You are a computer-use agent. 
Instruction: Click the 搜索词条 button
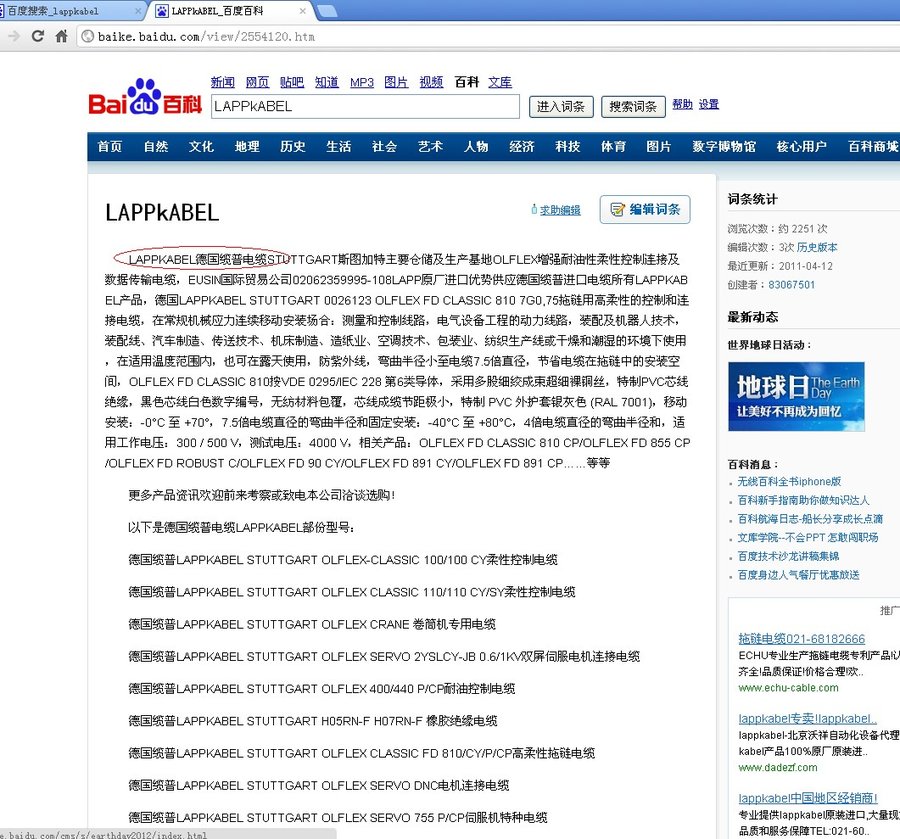pos(633,107)
